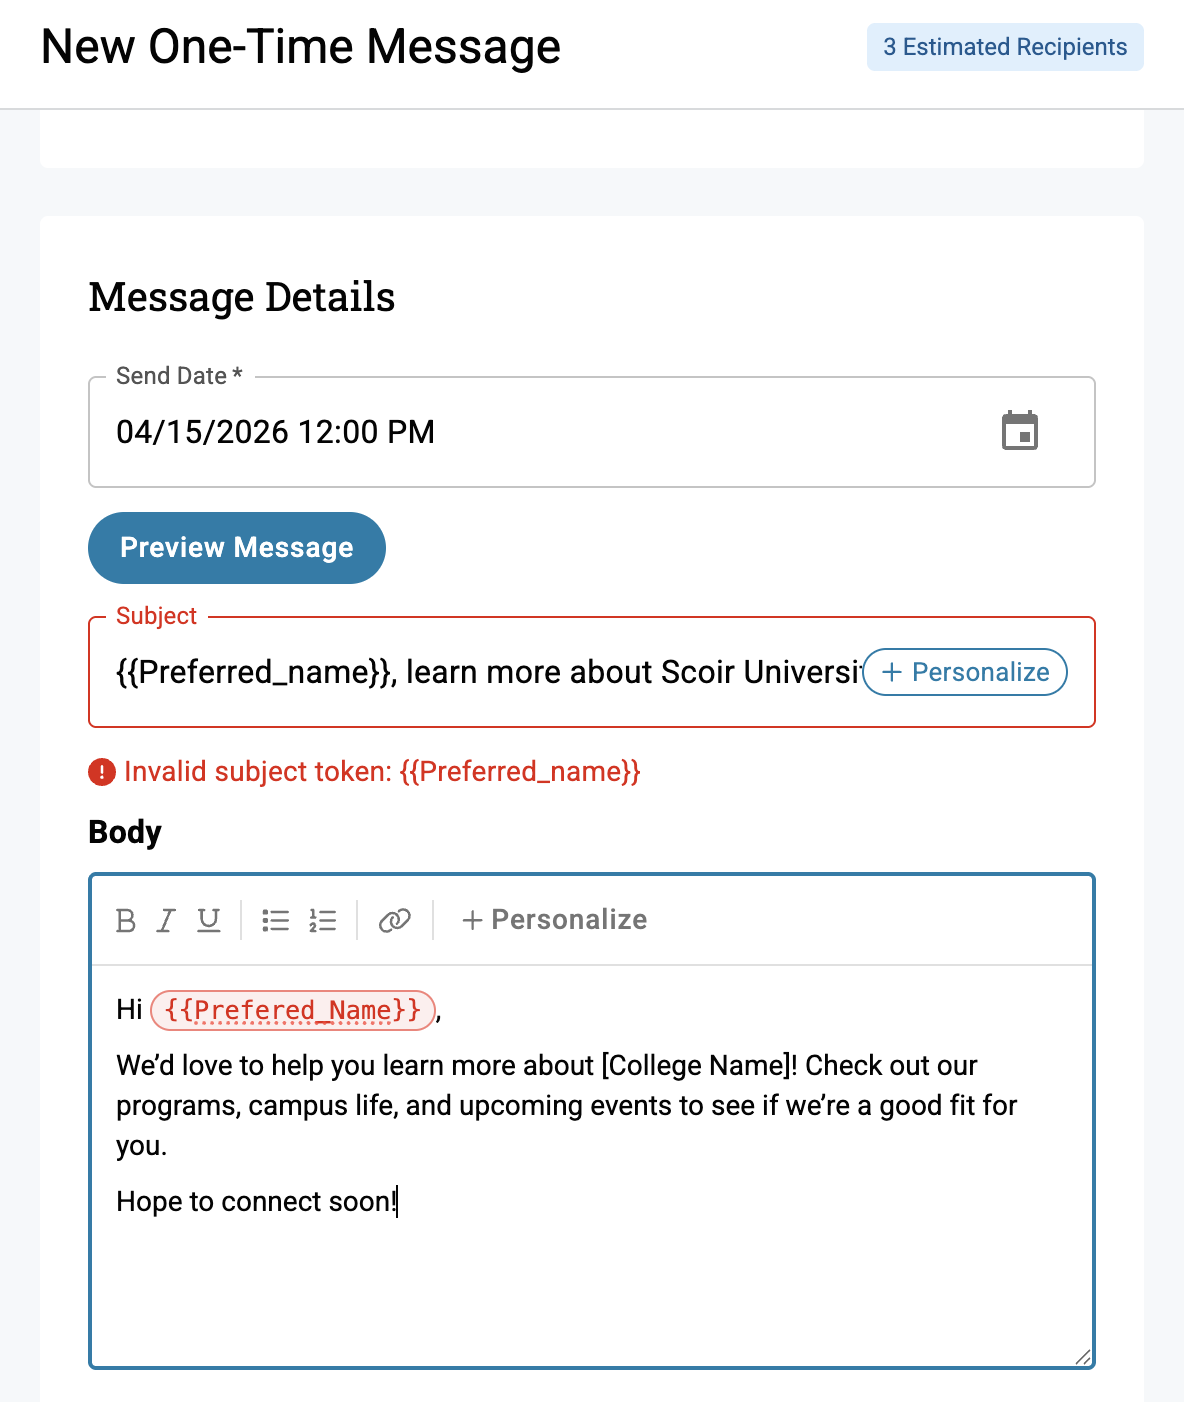Click the 3 Estimated Recipients badge
1184x1402 pixels.
click(x=1005, y=47)
